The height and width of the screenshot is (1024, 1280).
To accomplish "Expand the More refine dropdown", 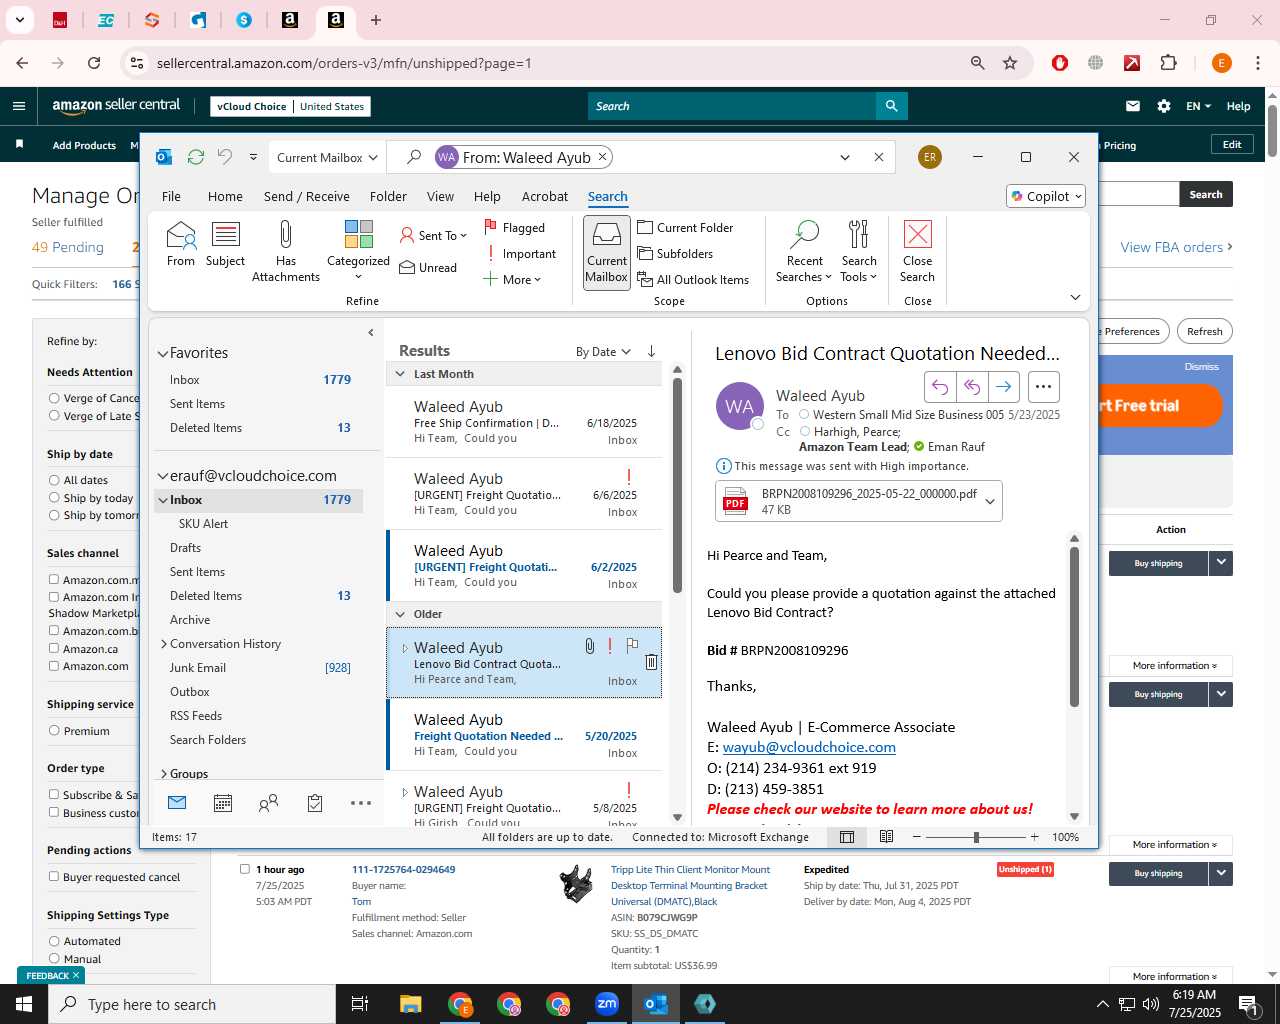I will pyautogui.click(x=512, y=280).
